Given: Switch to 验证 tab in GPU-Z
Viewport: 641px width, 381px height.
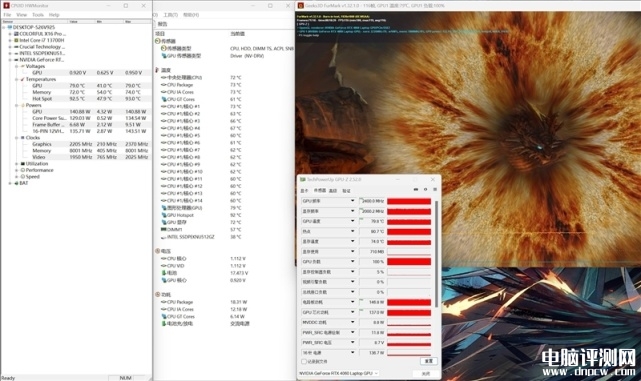Looking at the screenshot, I should pyautogui.click(x=346, y=191).
